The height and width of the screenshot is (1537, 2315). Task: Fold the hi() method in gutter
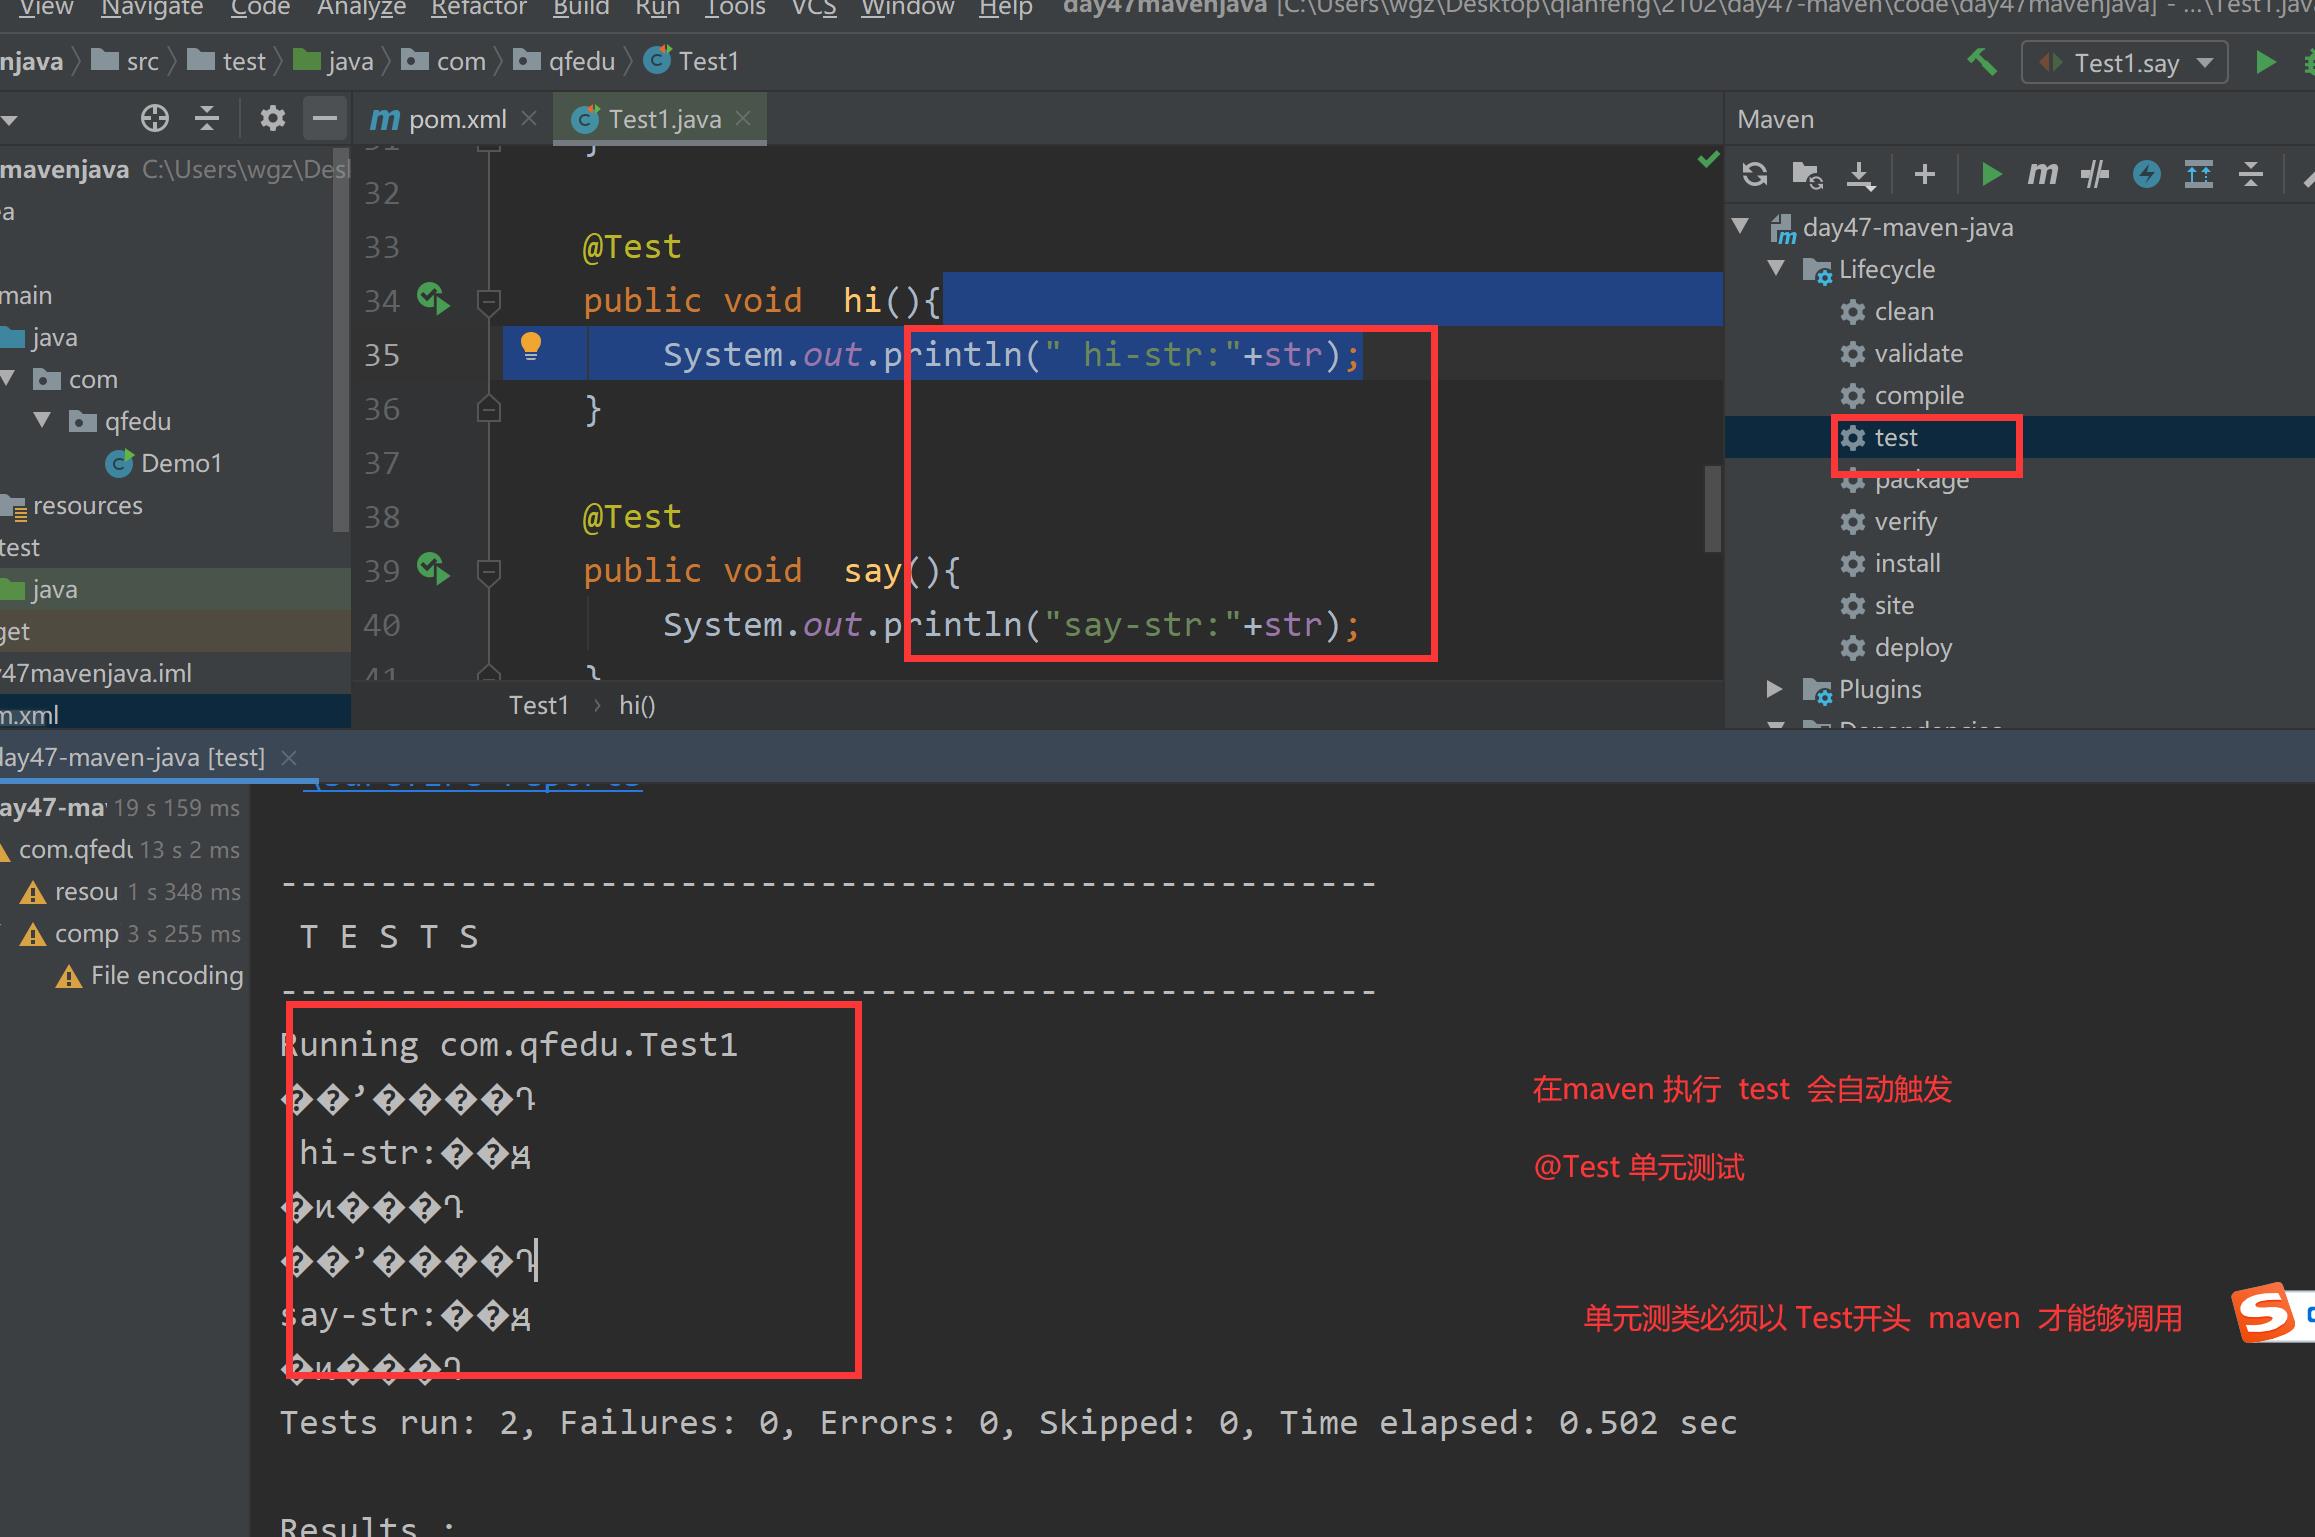point(489,300)
